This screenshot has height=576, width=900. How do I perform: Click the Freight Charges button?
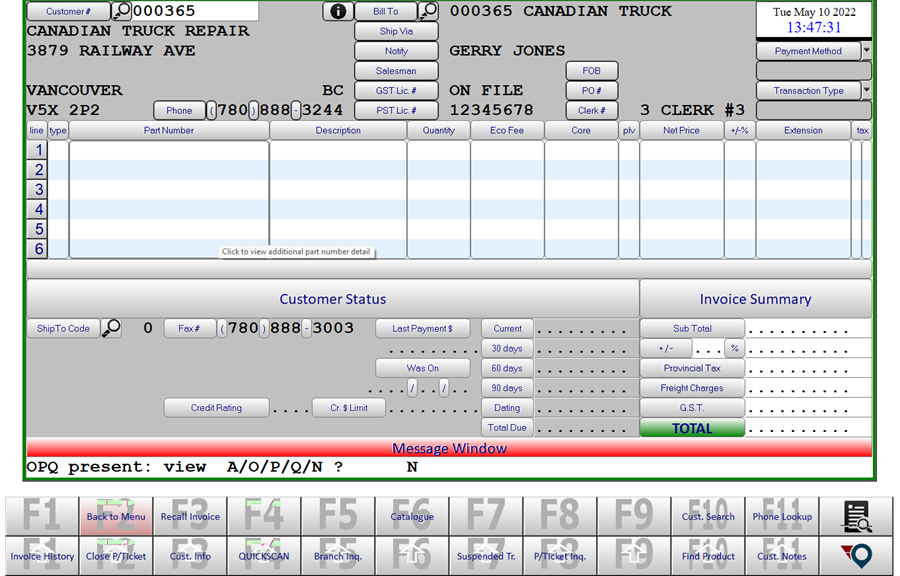point(692,388)
